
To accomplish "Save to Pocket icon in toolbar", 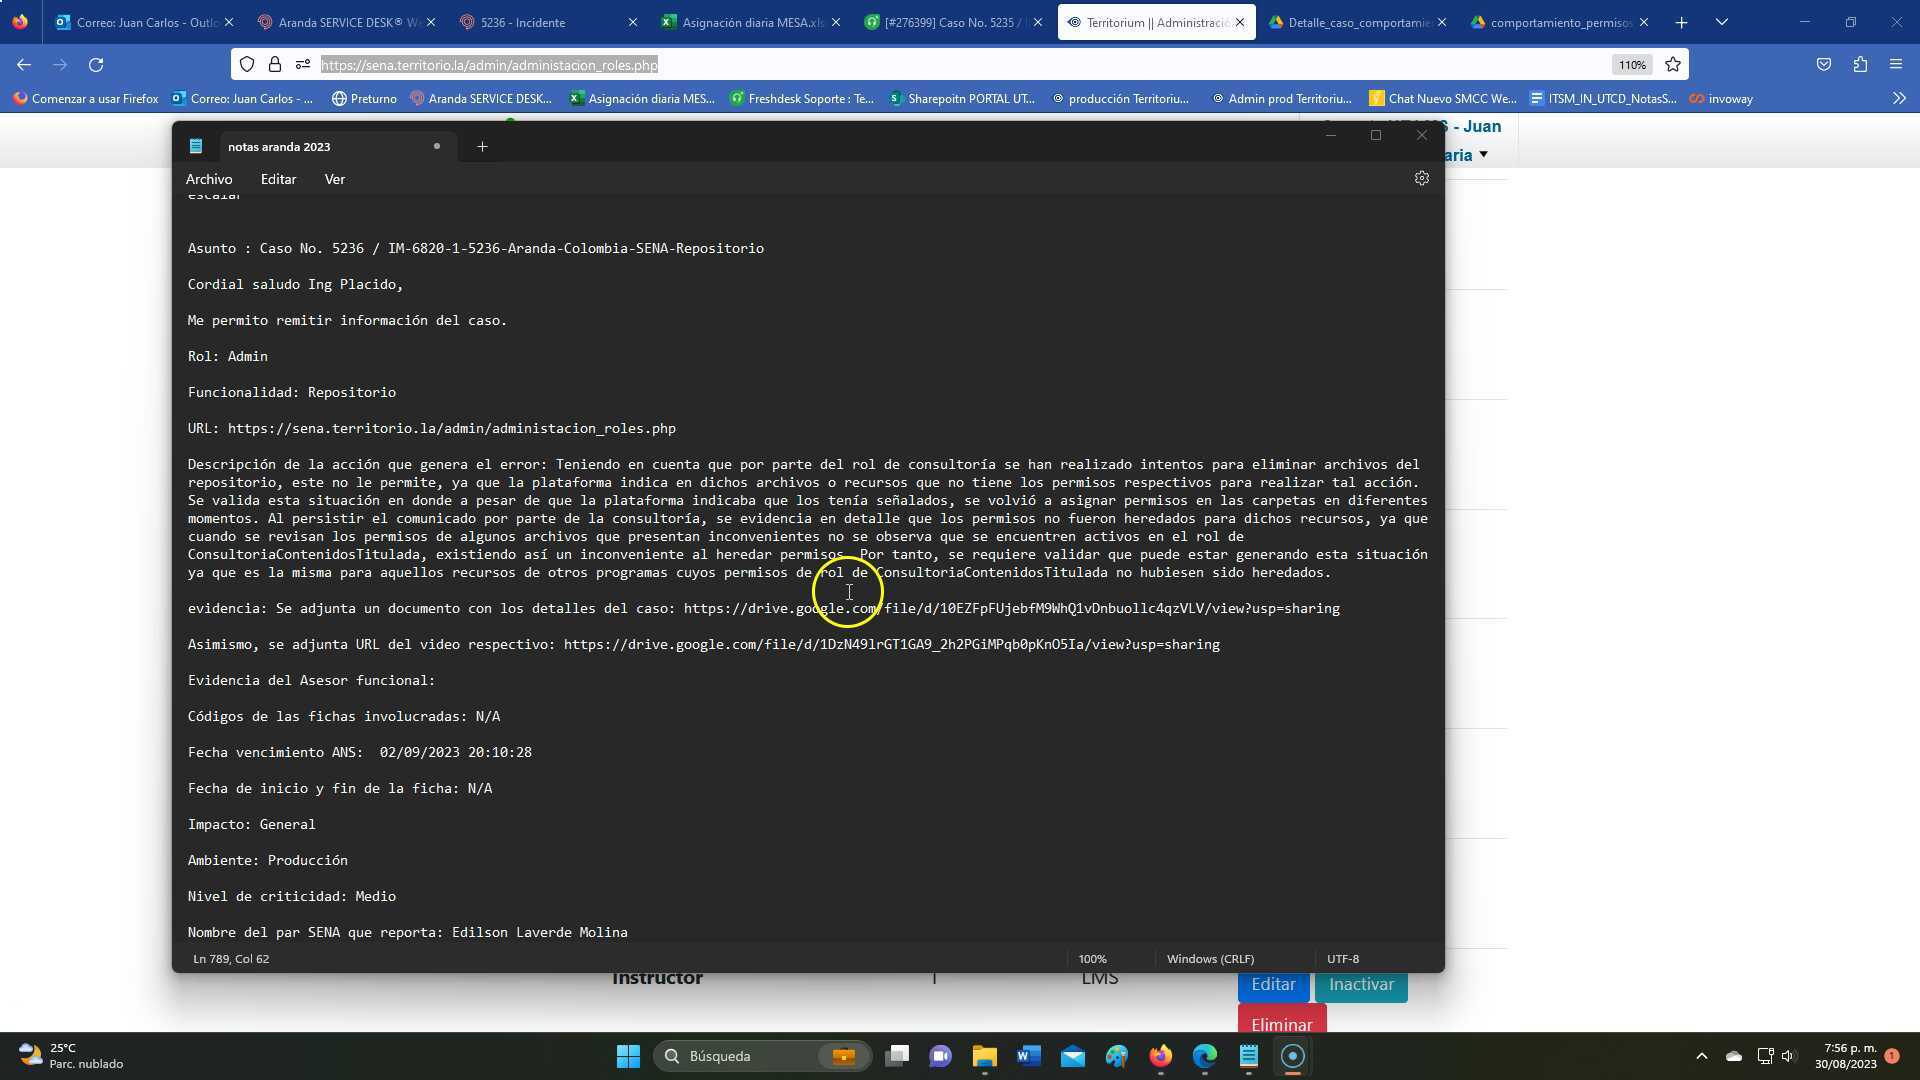I will 1824,65.
